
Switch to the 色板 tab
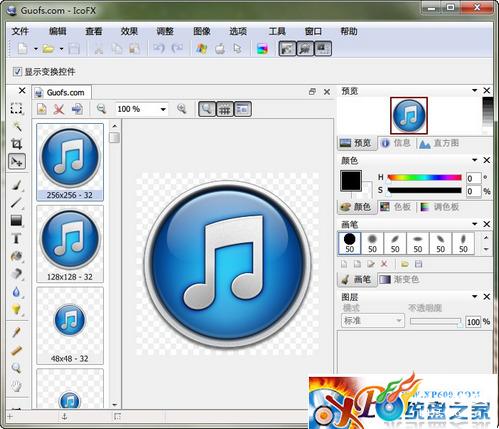coord(396,207)
